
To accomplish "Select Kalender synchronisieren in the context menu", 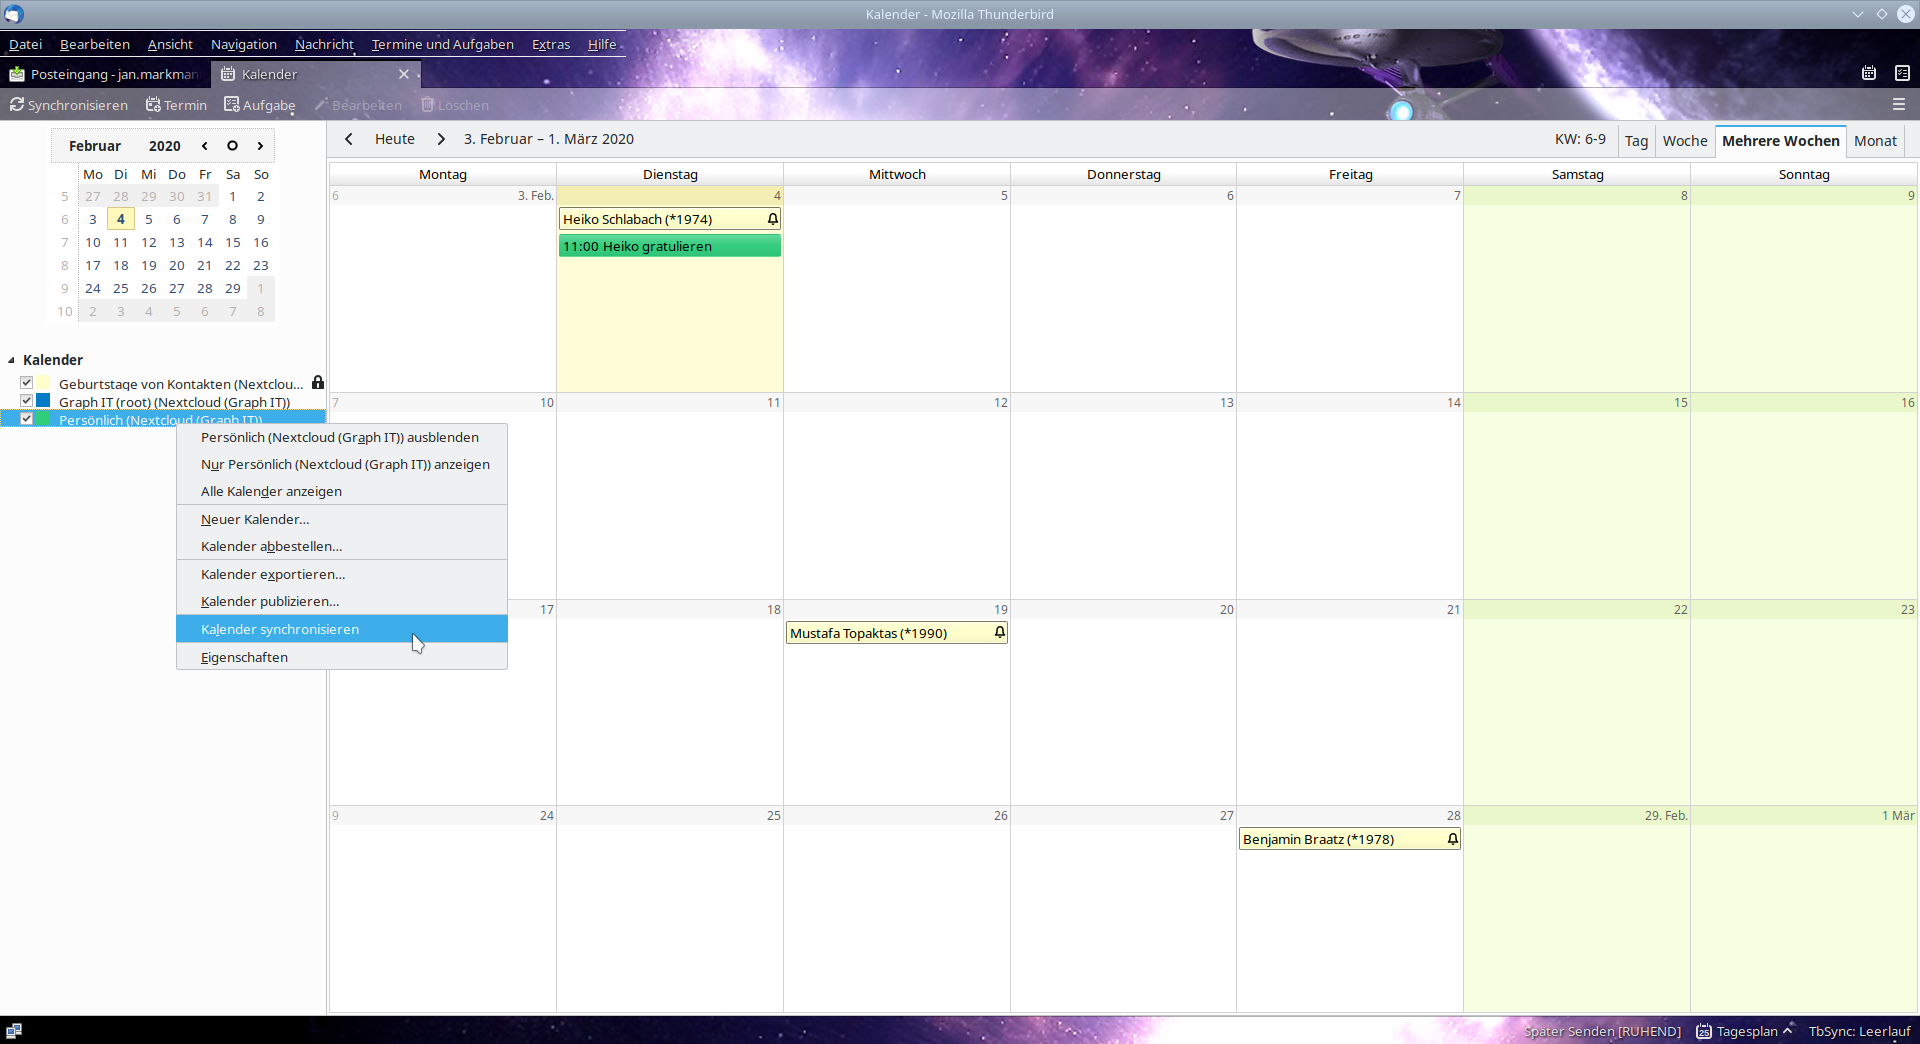I will pos(280,629).
